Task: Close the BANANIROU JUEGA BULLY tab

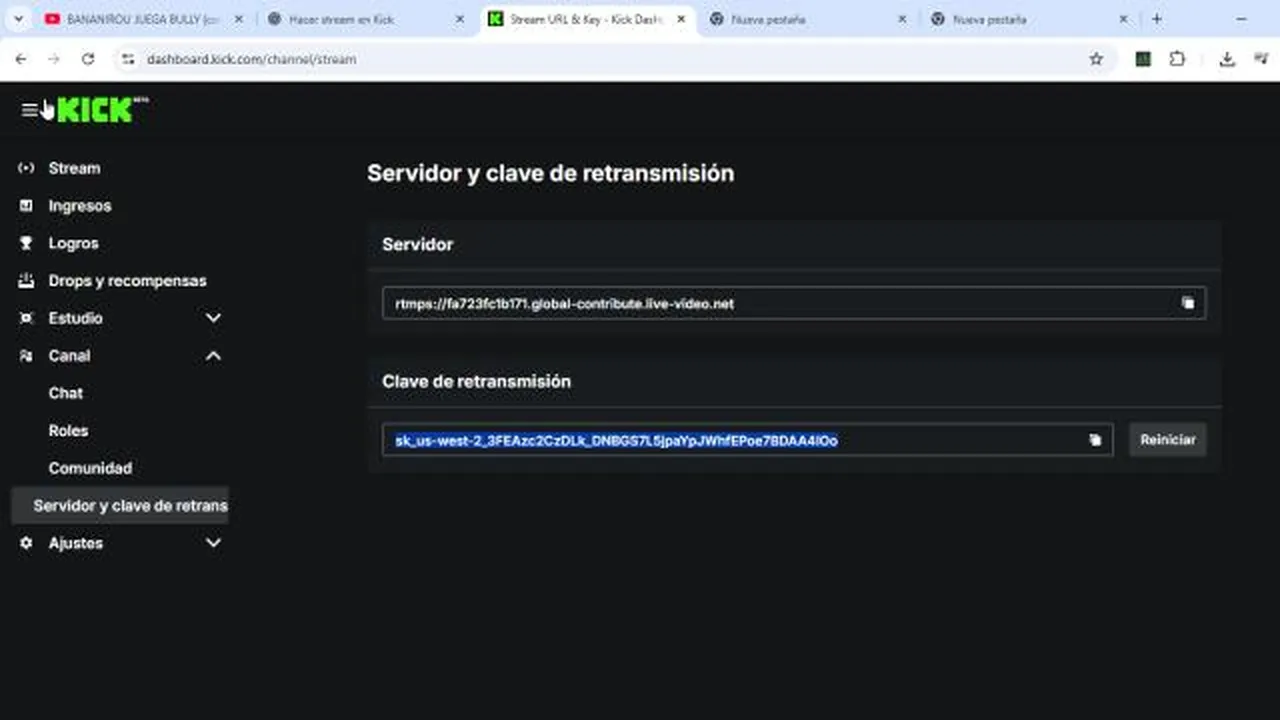Action: [238, 19]
